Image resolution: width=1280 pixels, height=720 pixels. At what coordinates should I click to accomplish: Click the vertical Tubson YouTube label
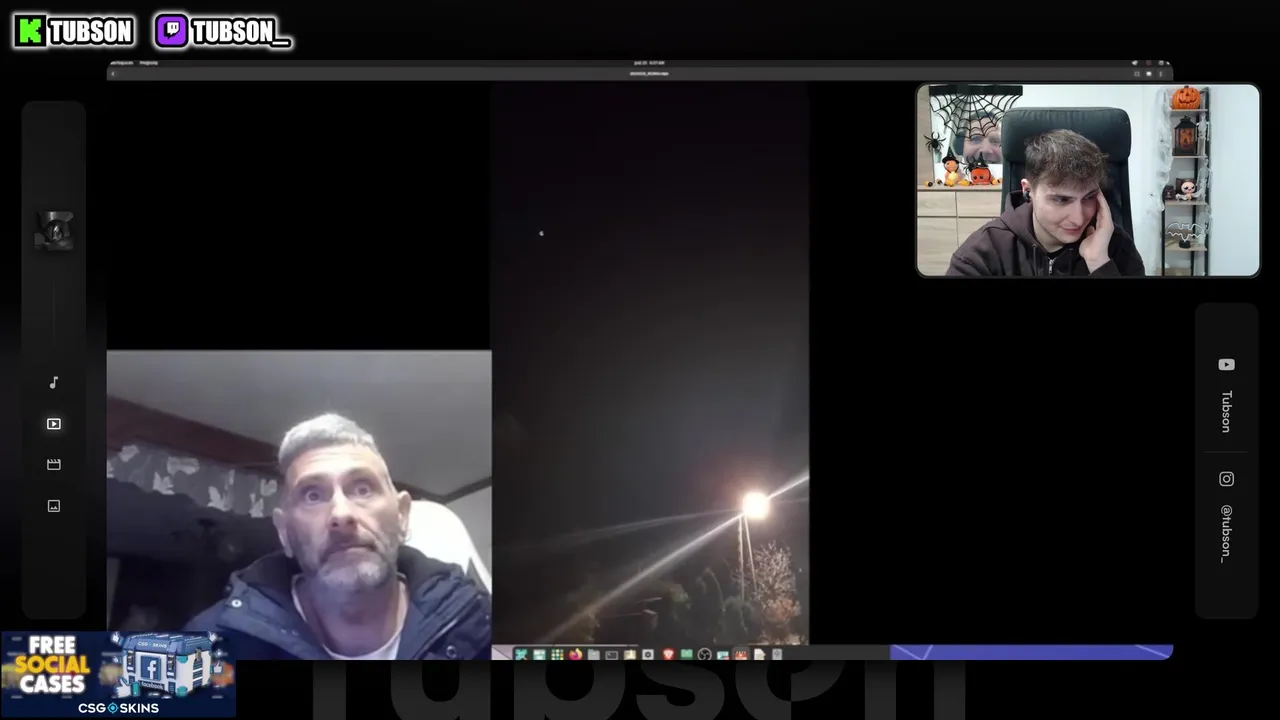(x=1226, y=411)
